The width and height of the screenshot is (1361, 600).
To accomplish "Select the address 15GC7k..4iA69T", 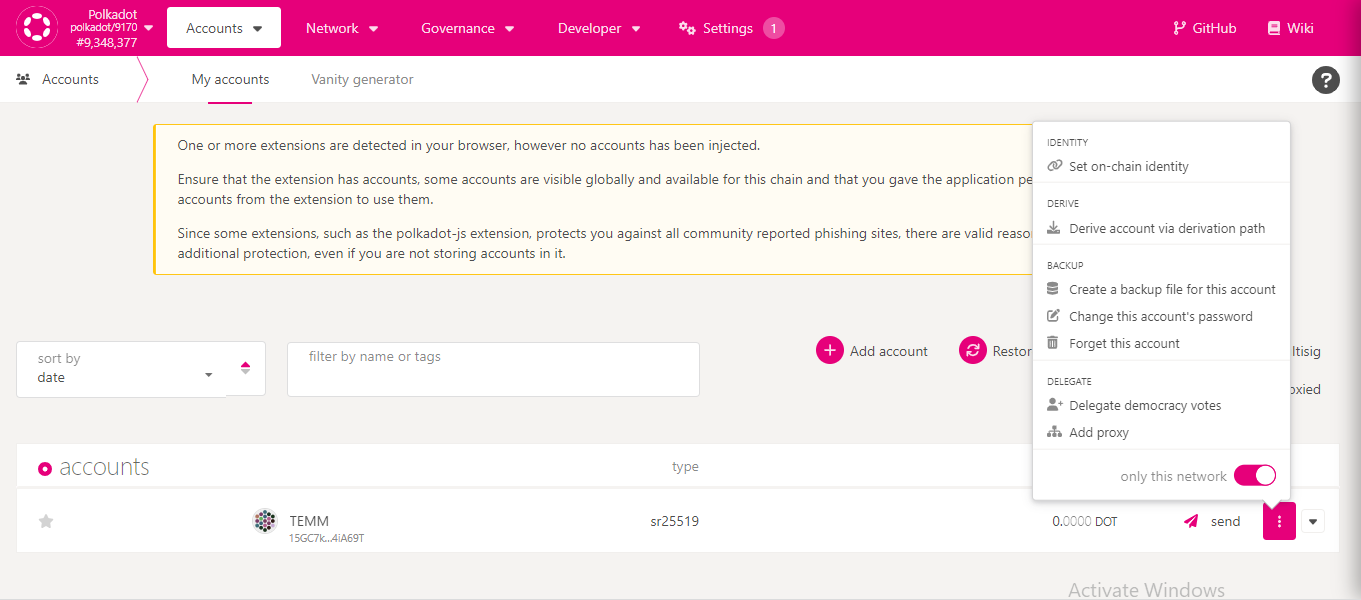I will pos(326,538).
